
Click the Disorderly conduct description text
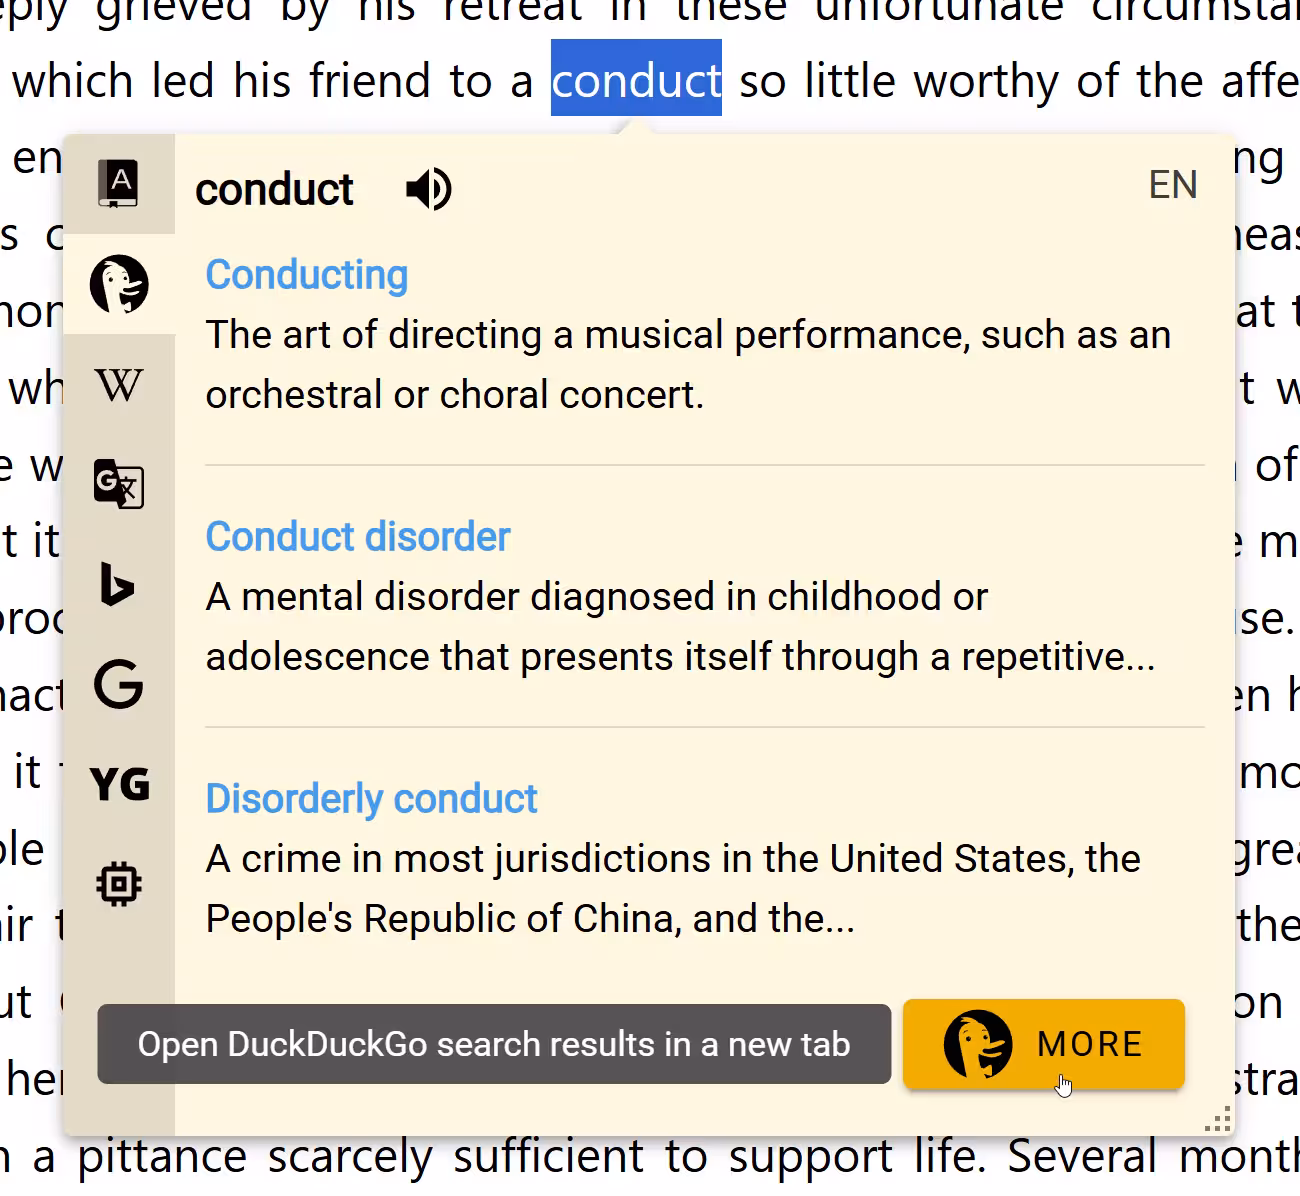[x=673, y=889]
